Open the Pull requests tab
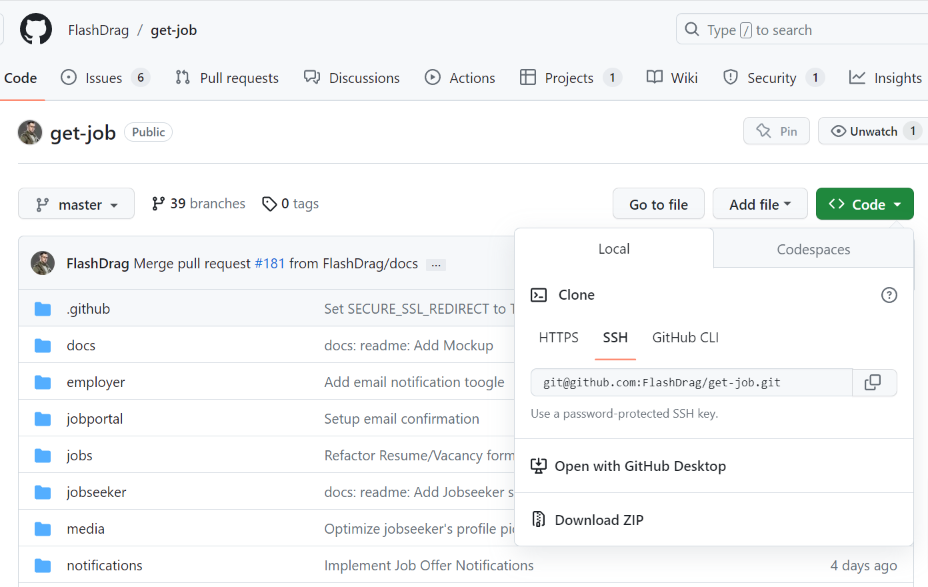Screen dimensions: 928x587 click(x=227, y=78)
